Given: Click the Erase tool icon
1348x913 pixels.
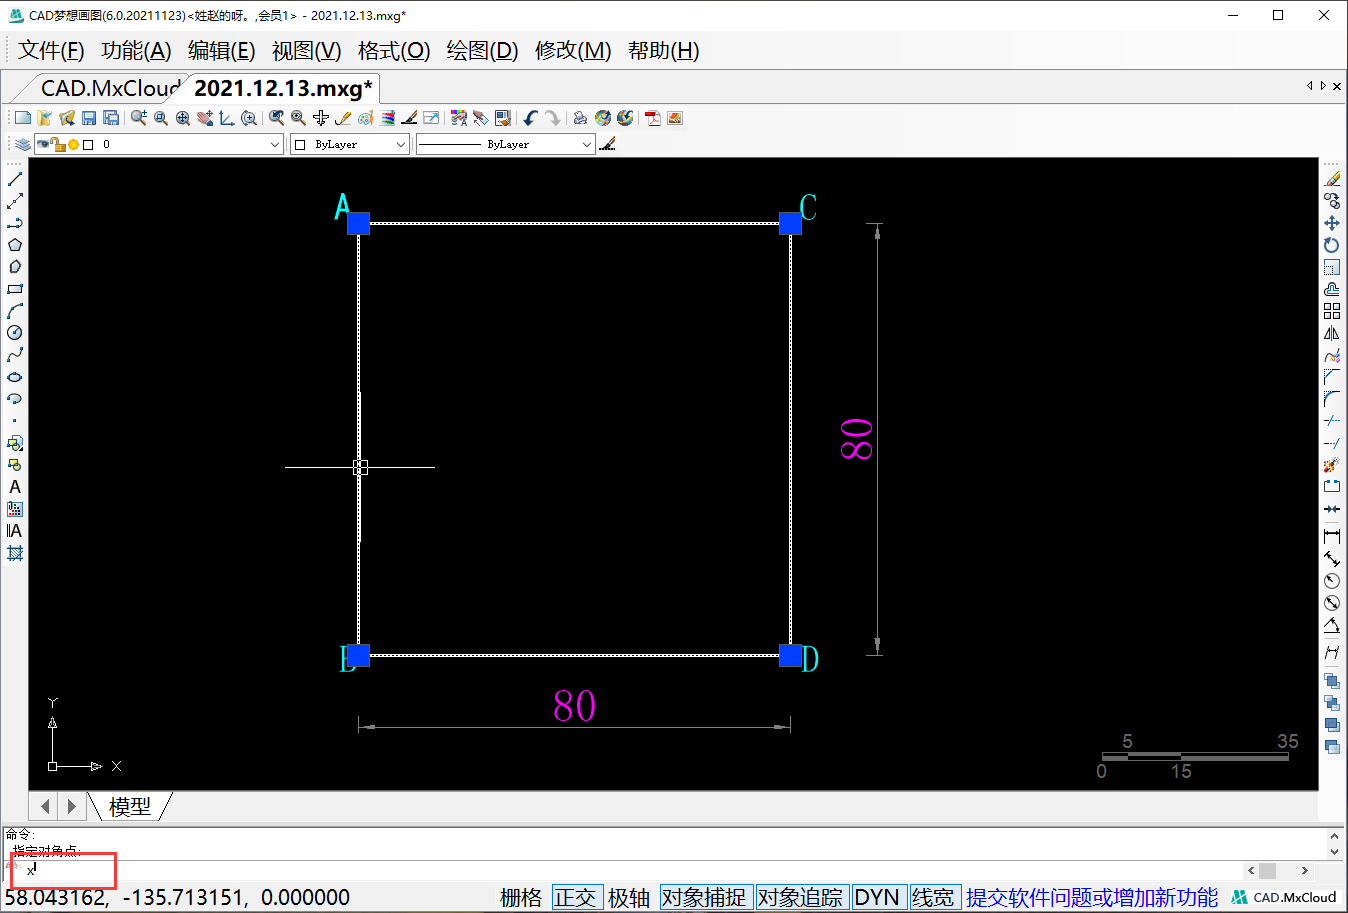Looking at the screenshot, I should (x=1332, y=179).
